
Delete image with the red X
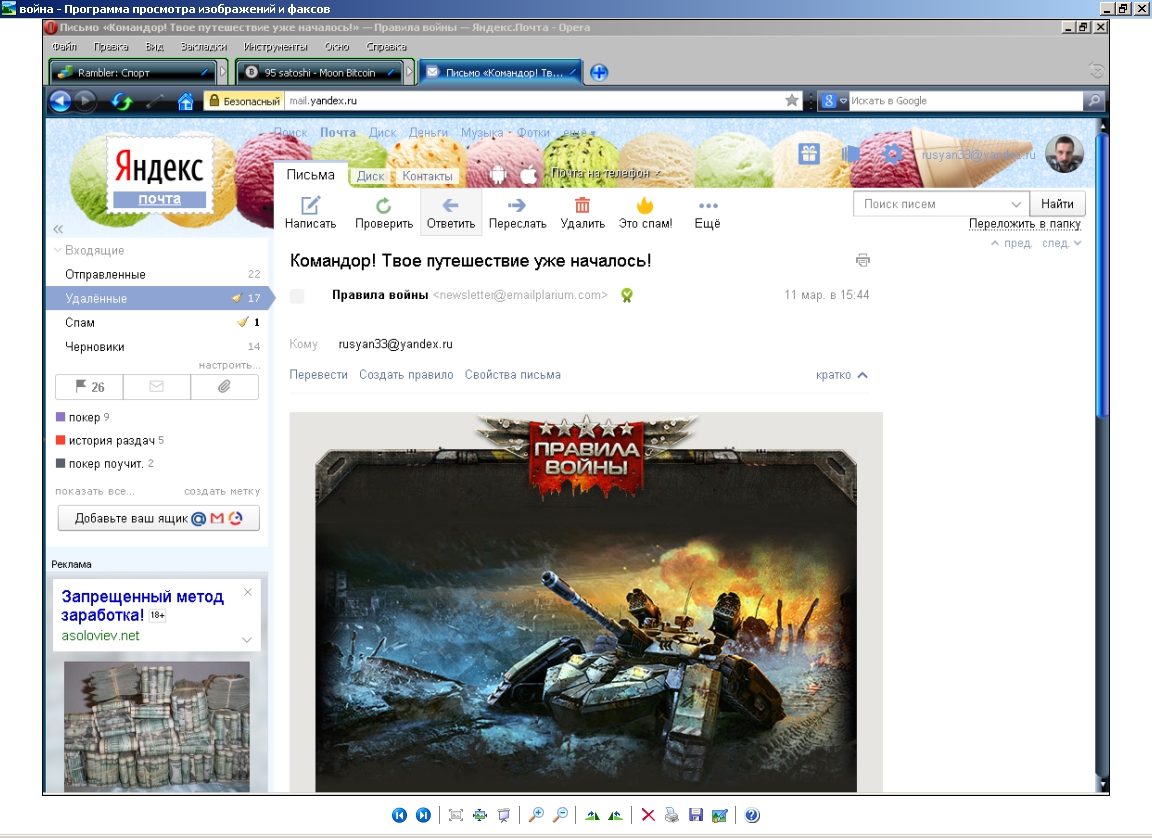click(648, 814)
